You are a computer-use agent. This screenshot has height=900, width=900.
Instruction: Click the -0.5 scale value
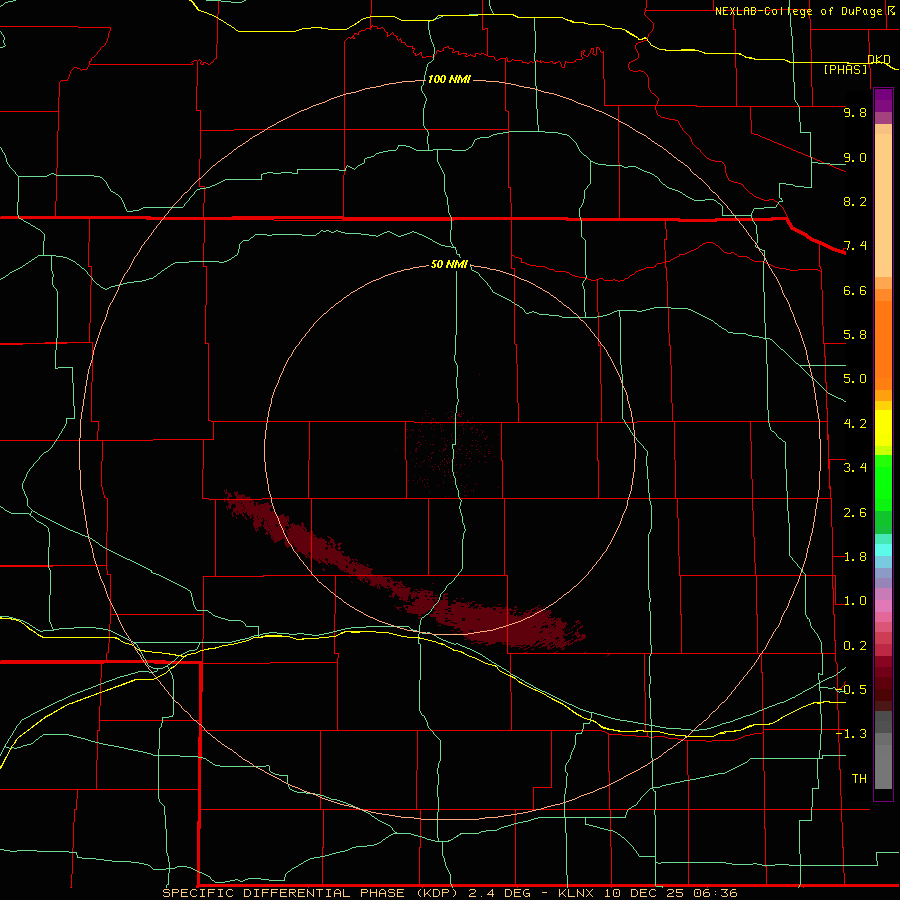click(x=852, y=690)
